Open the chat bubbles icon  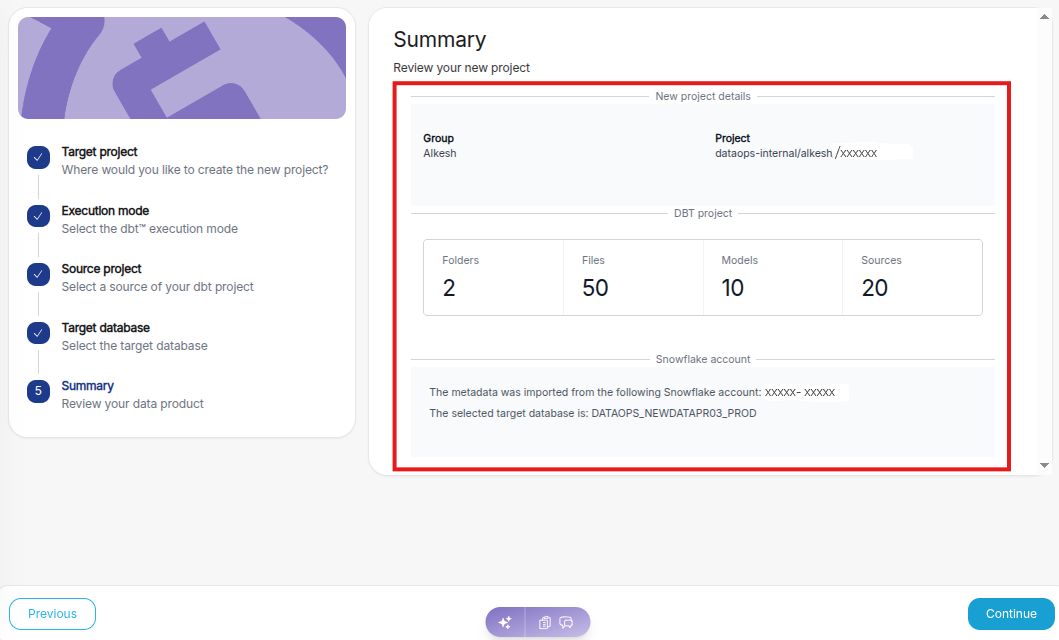click(566, 622)
